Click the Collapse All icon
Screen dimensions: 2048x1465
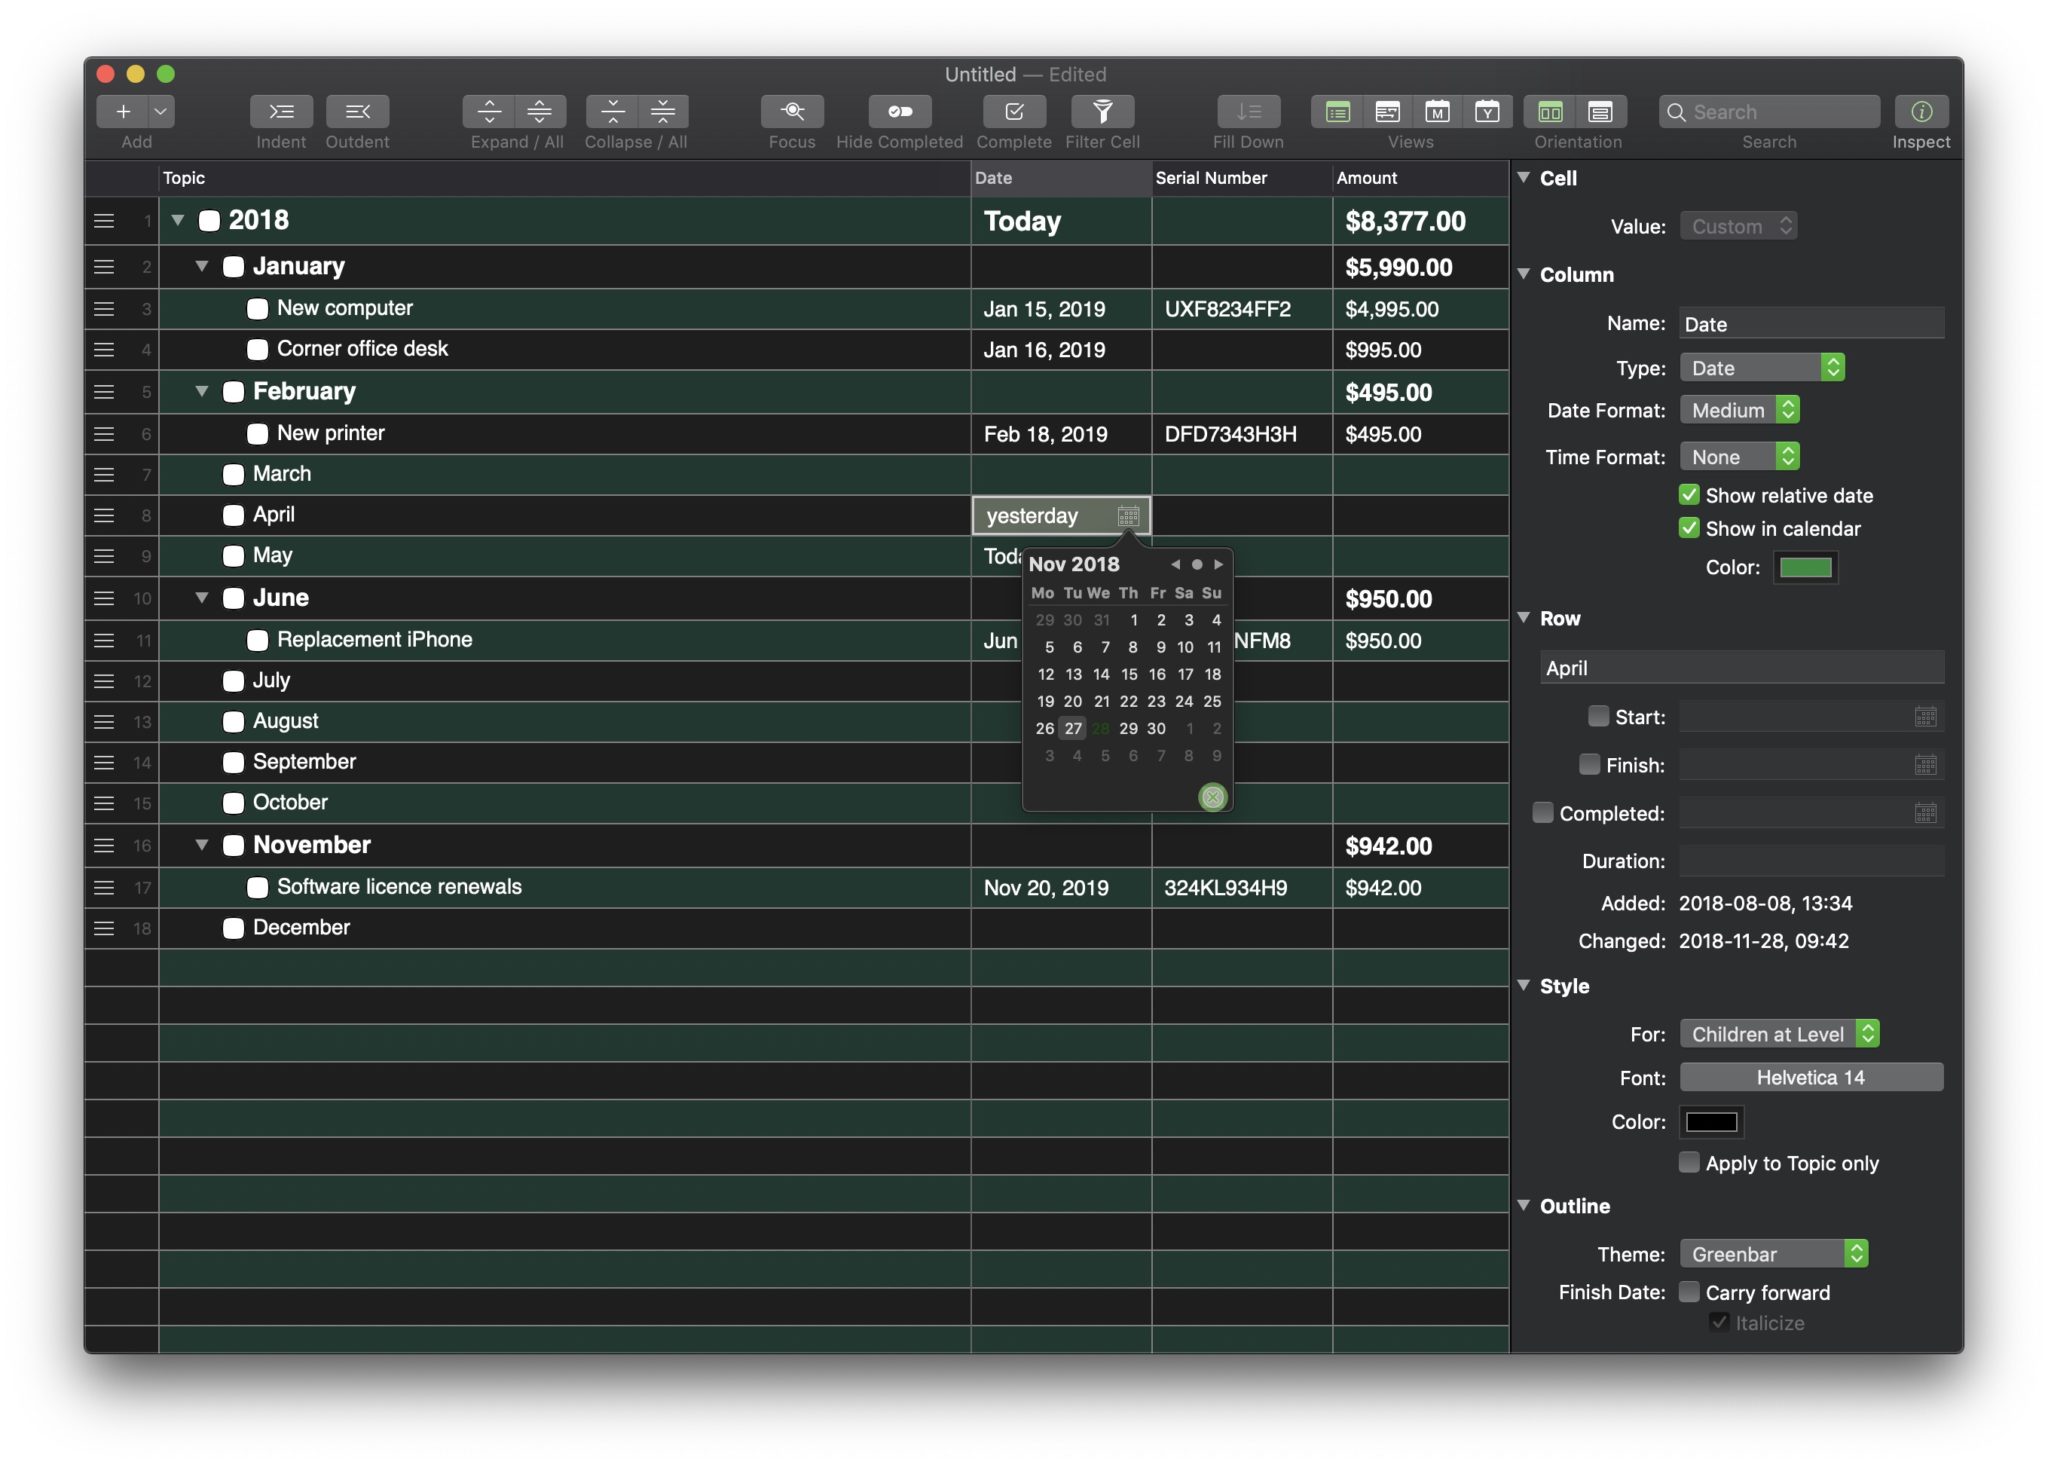[x=662, y=111]
